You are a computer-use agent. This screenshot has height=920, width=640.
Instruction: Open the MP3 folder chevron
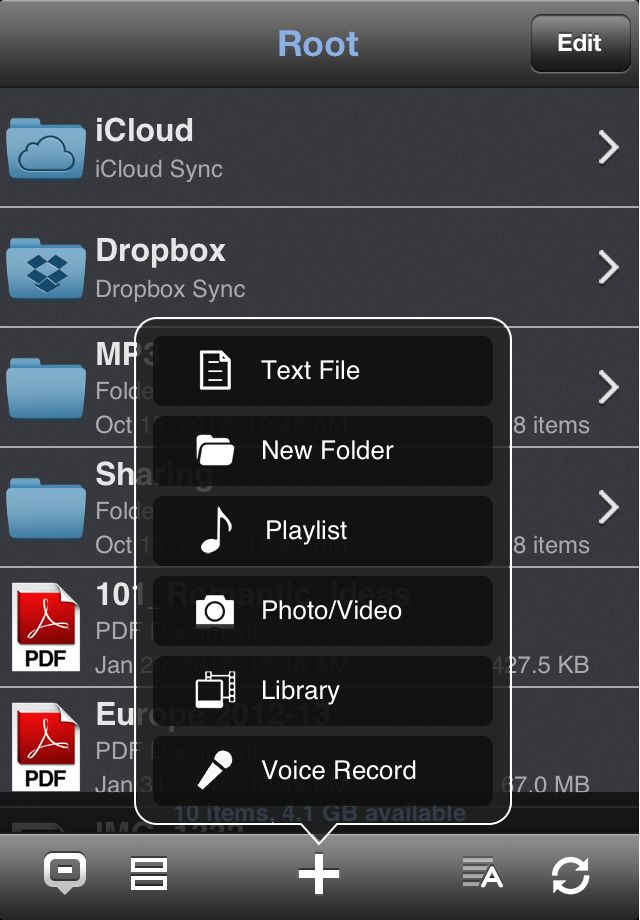coord(609,387)
